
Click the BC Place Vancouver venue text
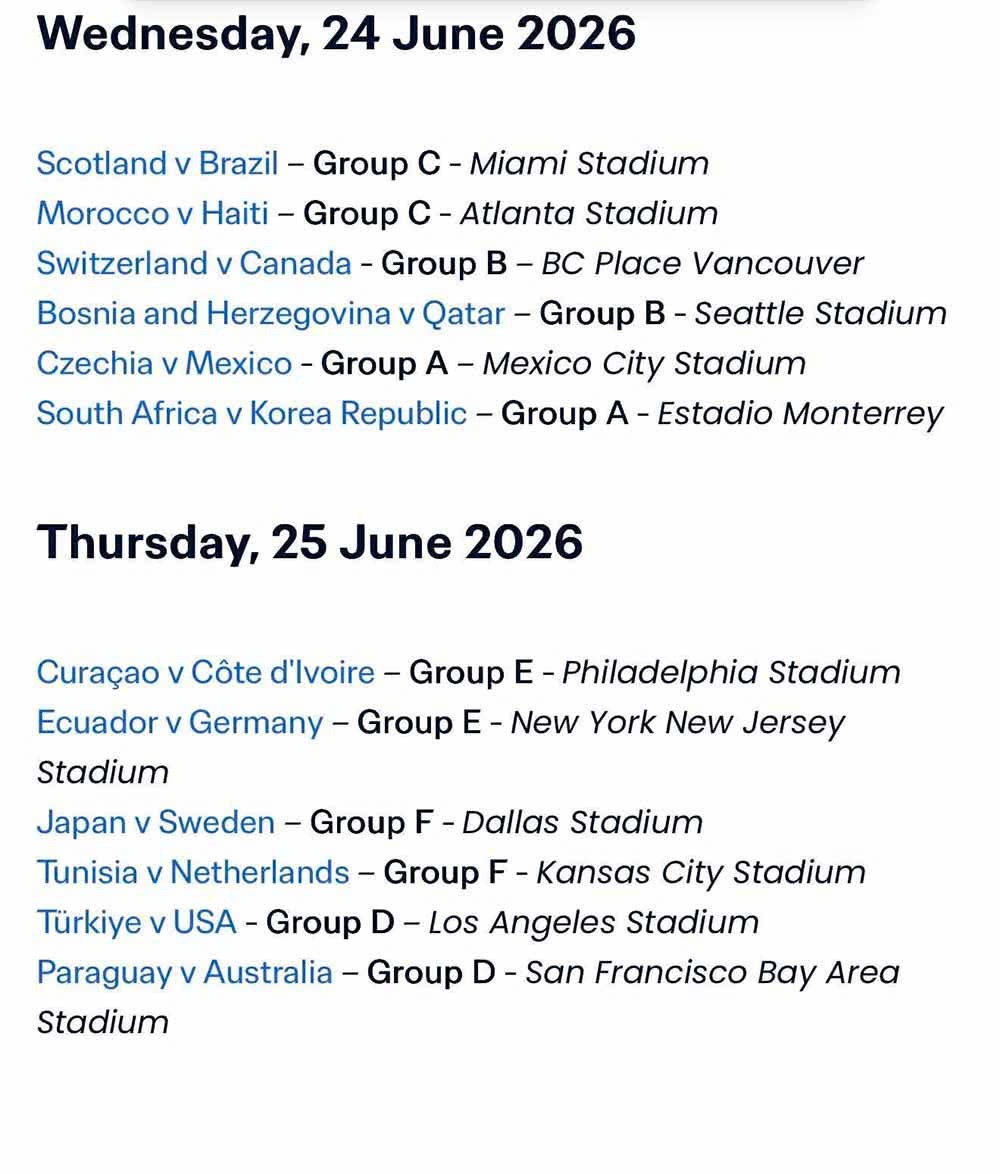[x=702, y=263]
